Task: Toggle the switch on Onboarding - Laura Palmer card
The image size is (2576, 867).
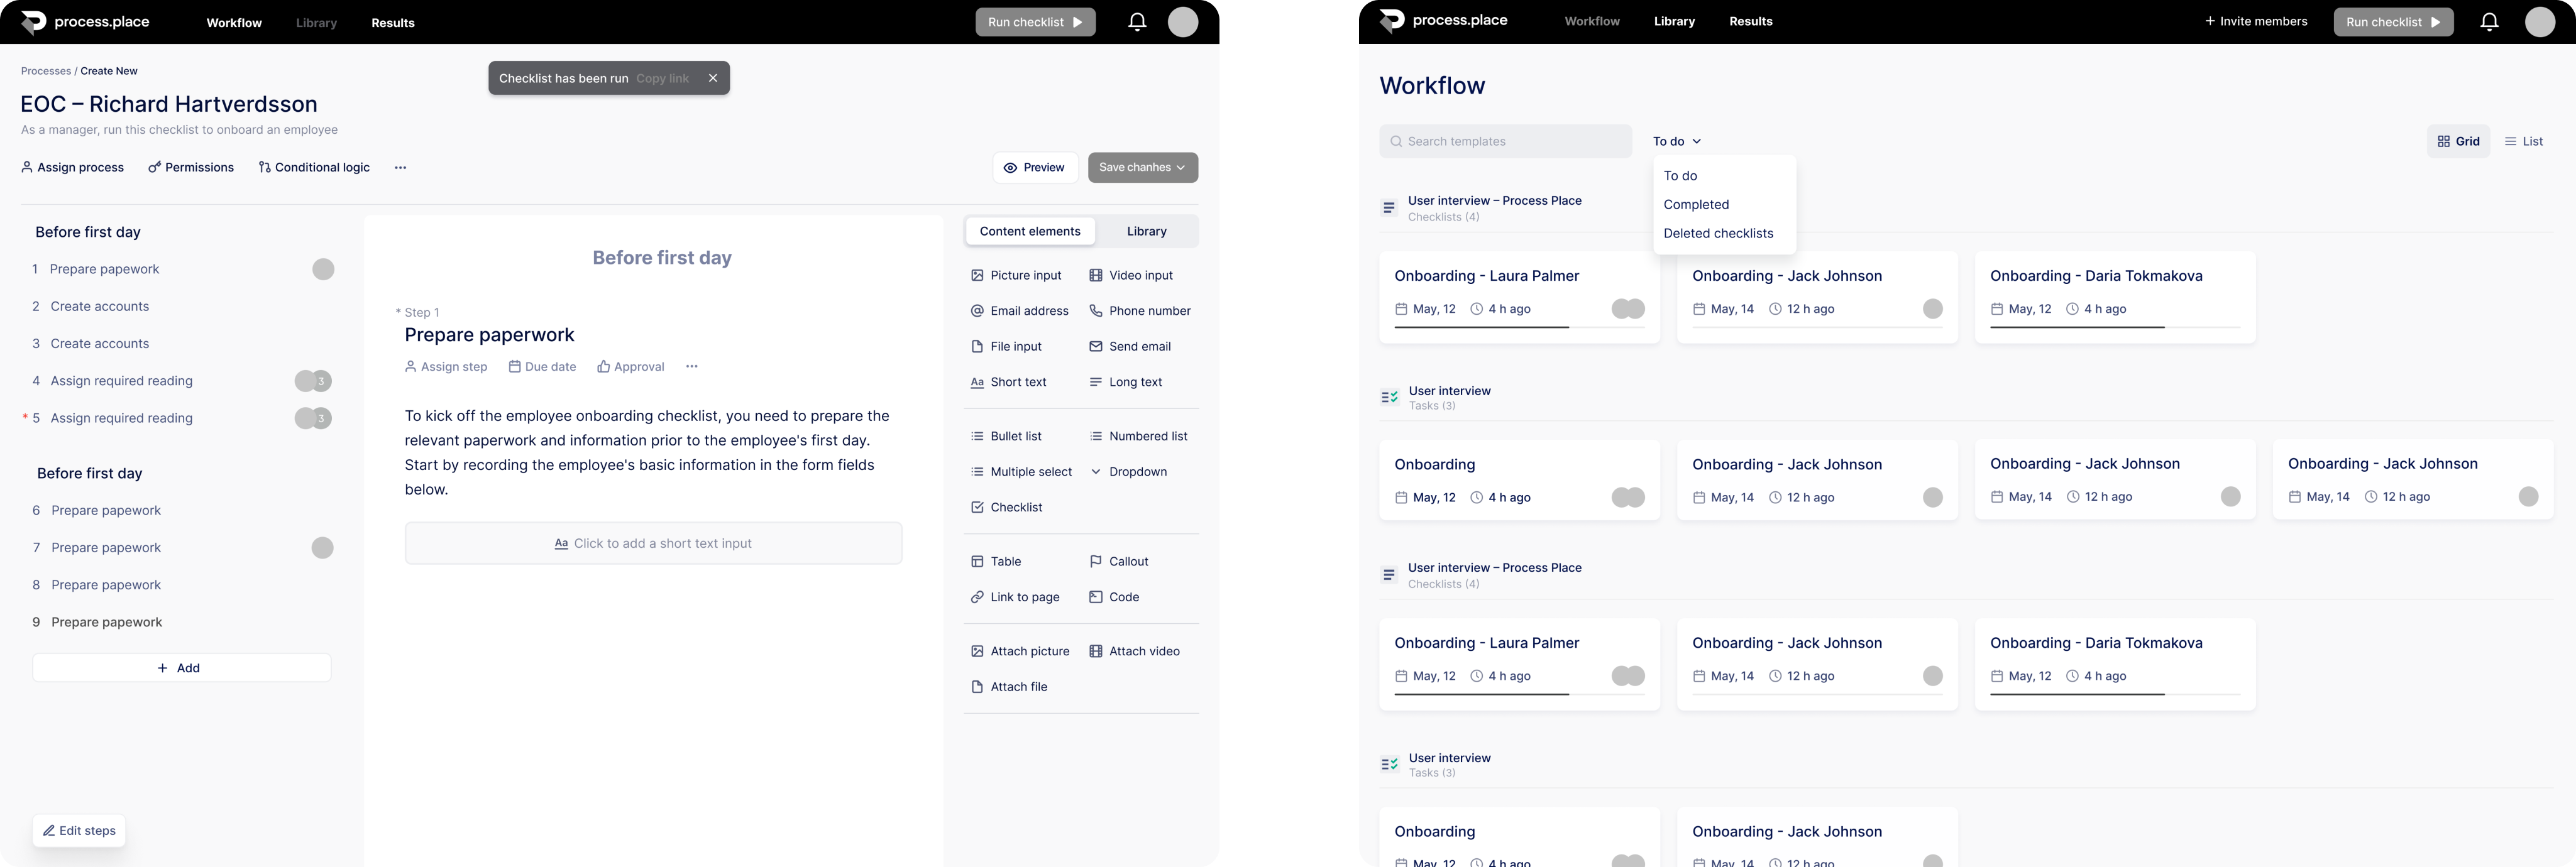Action: click(1627, 309)
